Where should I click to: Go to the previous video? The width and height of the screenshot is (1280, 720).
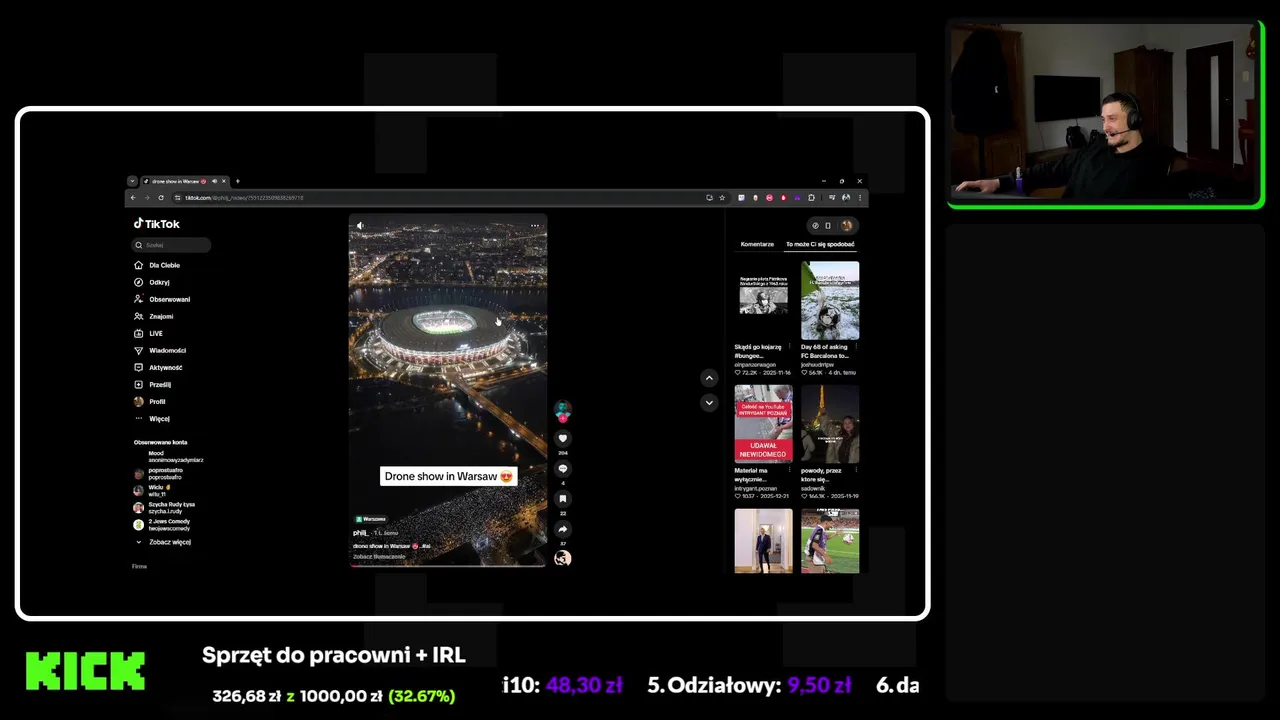709,378
